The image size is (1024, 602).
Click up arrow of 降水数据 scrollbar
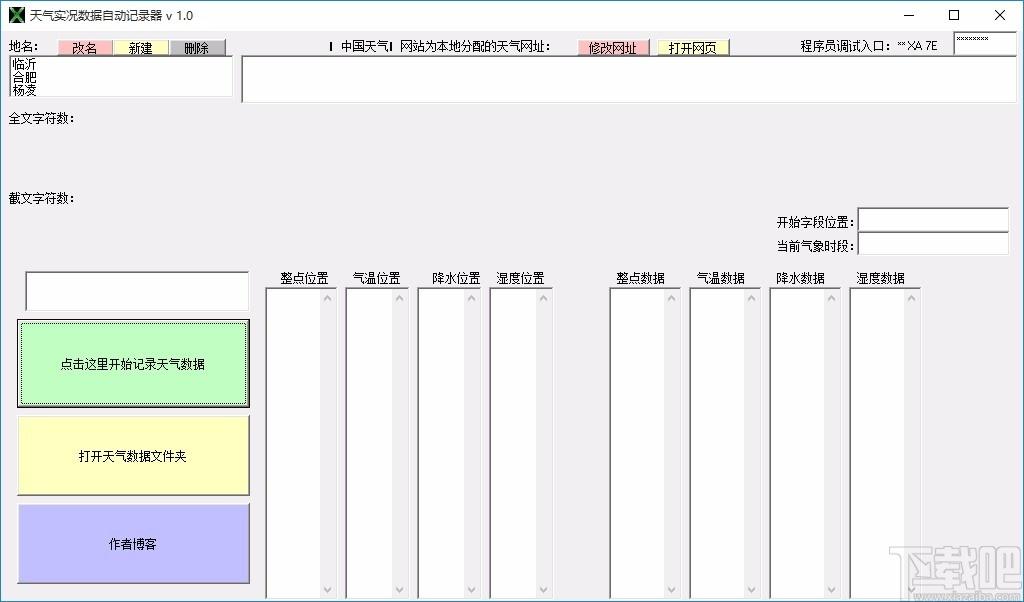[x=831, y=298]
